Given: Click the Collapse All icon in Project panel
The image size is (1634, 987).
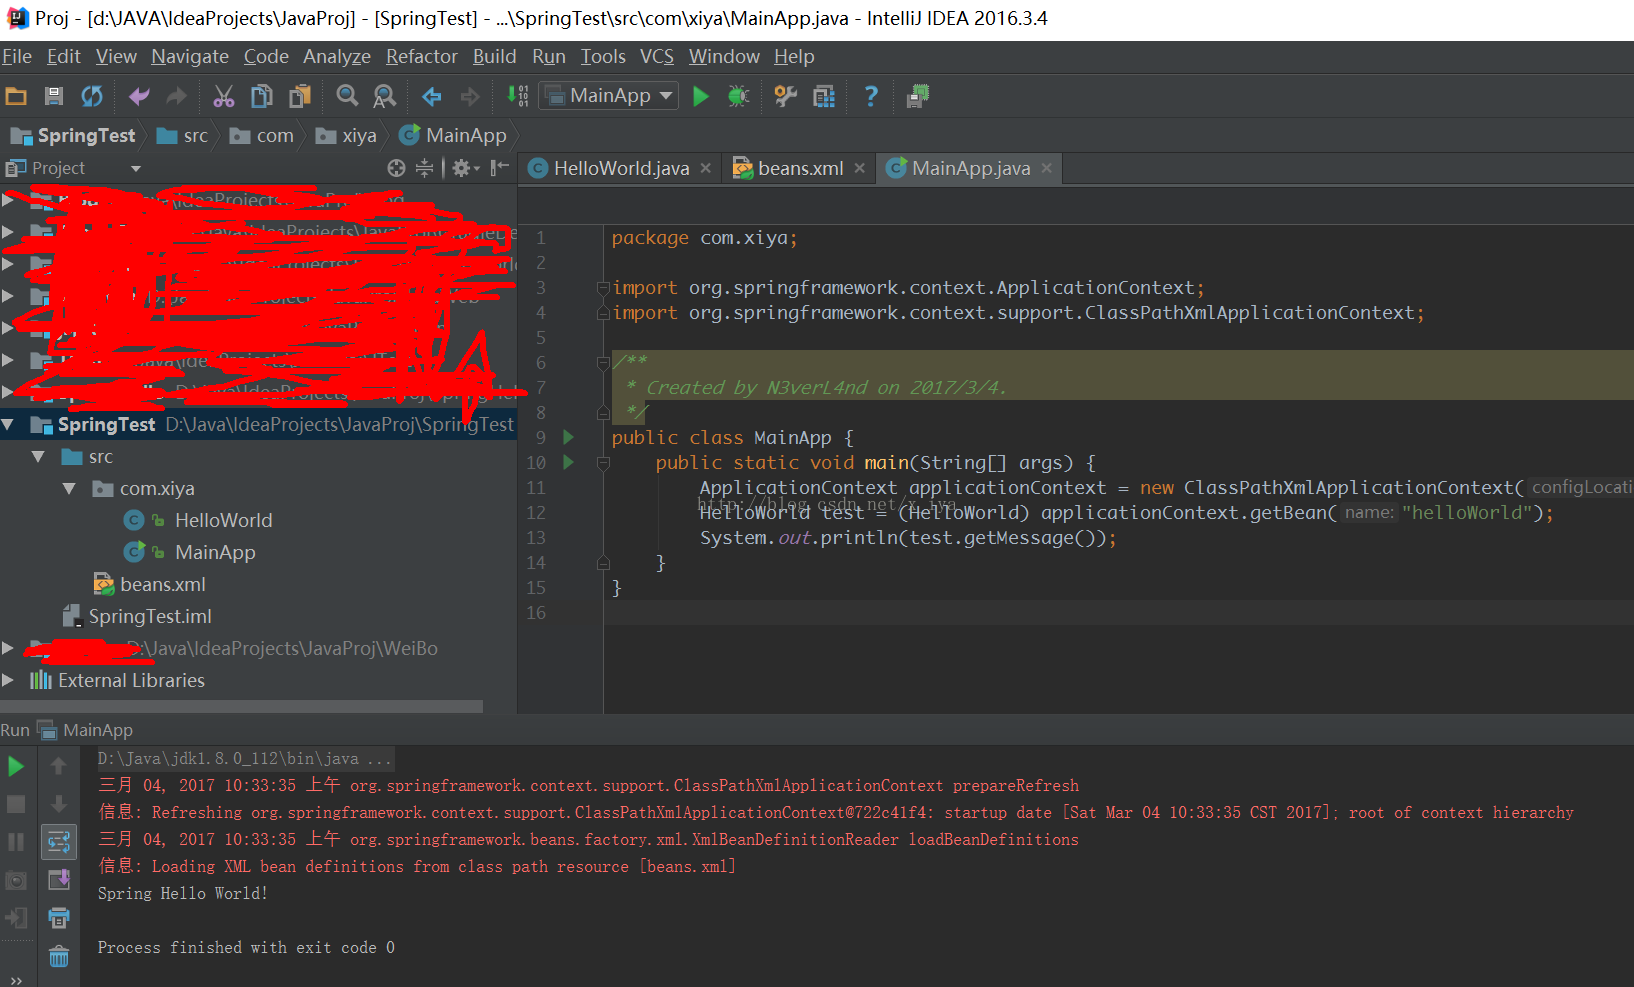Looking at the screenshot, I should point(425,168).
